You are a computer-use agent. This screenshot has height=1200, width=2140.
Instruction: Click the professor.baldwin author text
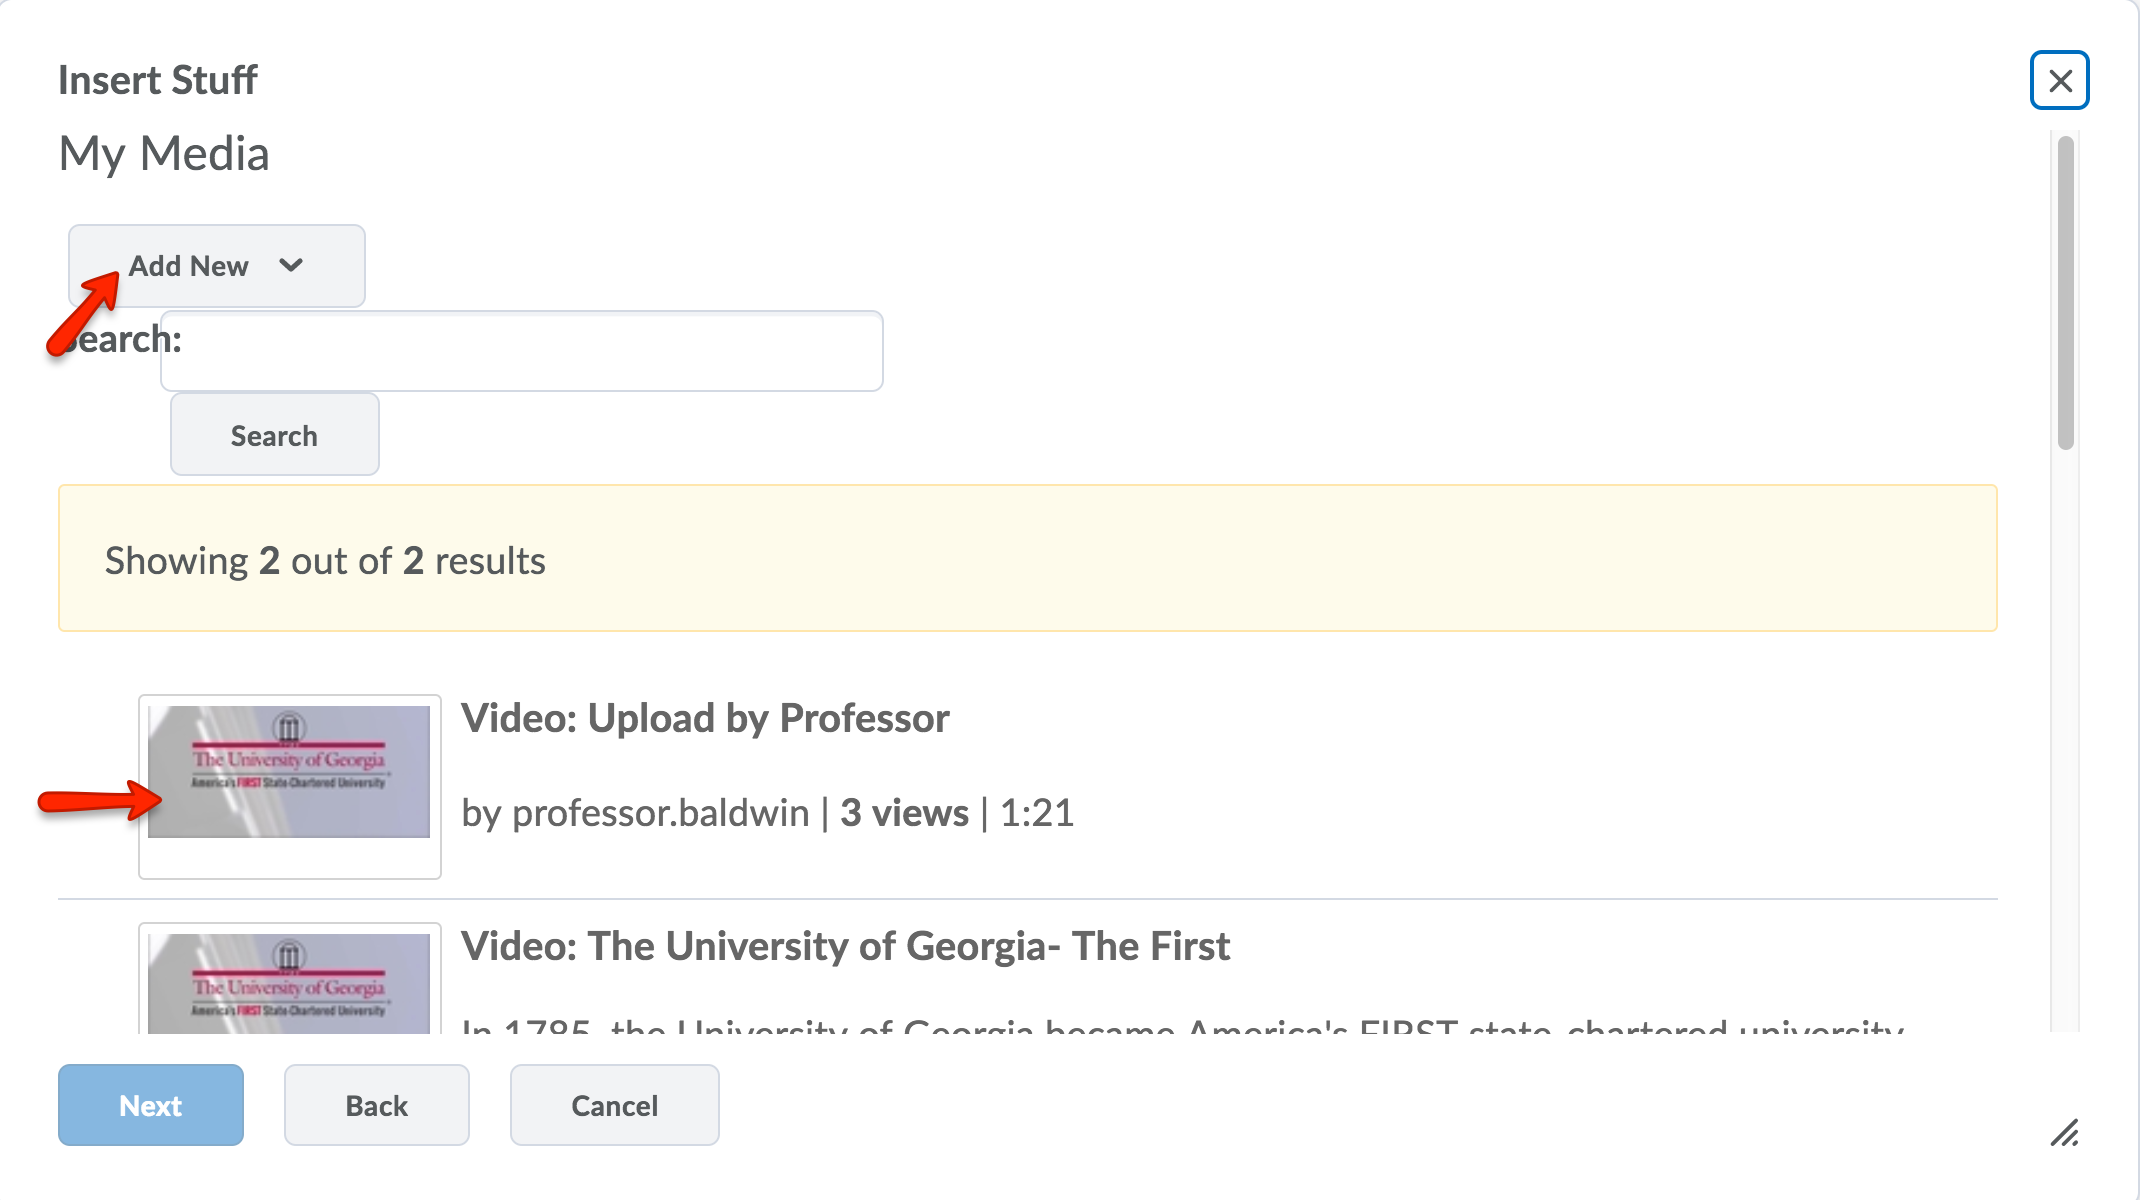tap(660, 813)
